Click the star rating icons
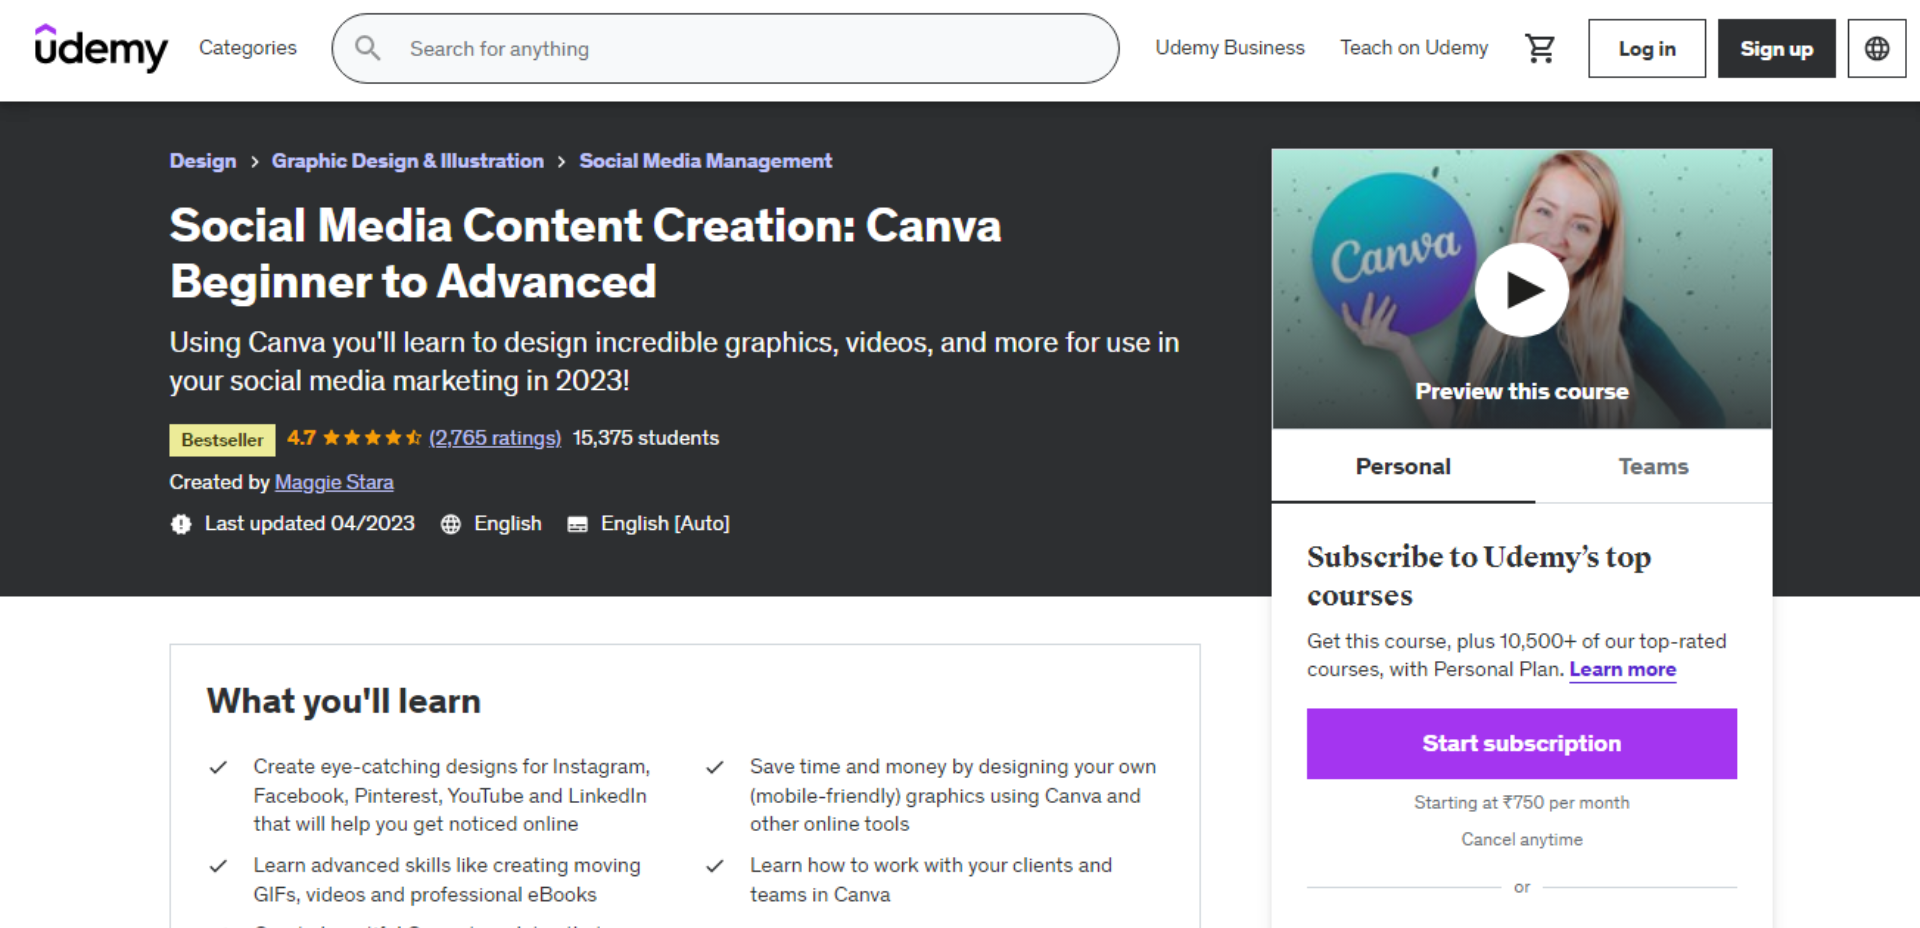This screenshot has height=928, width=1920. tap(372, 438)
